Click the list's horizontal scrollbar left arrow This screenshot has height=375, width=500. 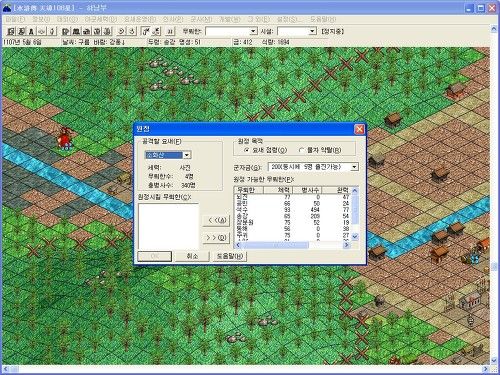238,245
